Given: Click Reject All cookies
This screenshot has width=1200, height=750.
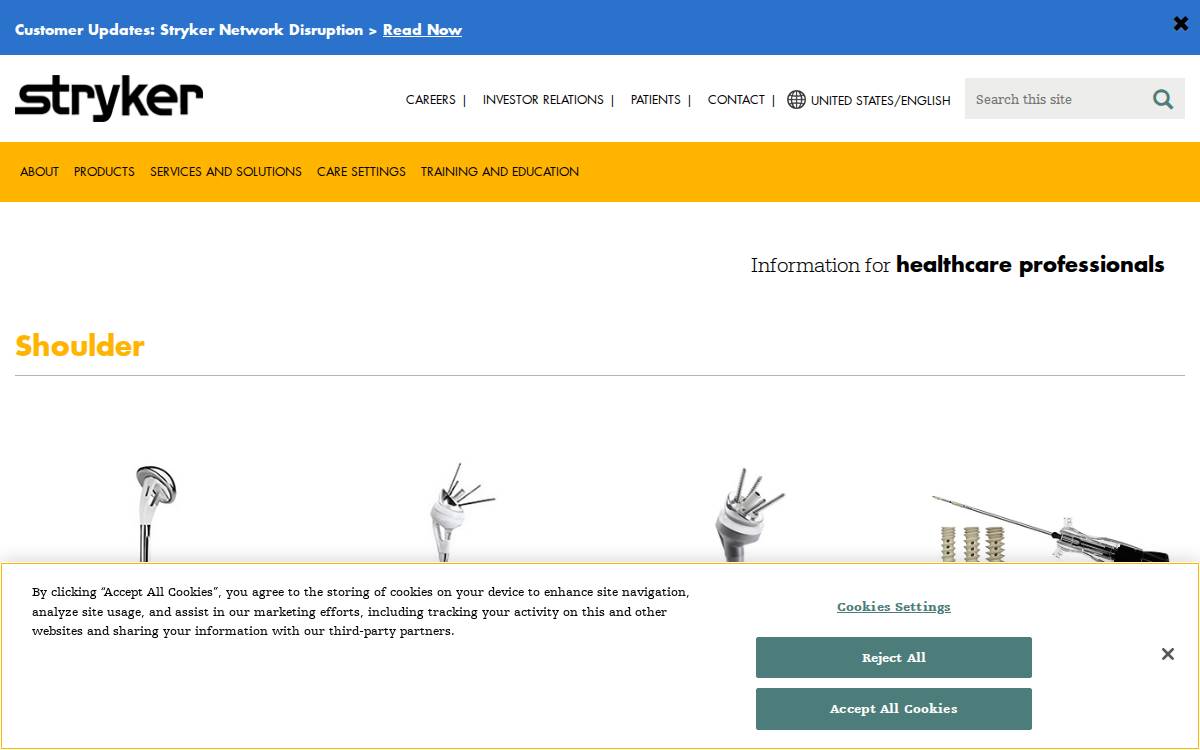Looking at the screenshot, I should tap(894, 658).
